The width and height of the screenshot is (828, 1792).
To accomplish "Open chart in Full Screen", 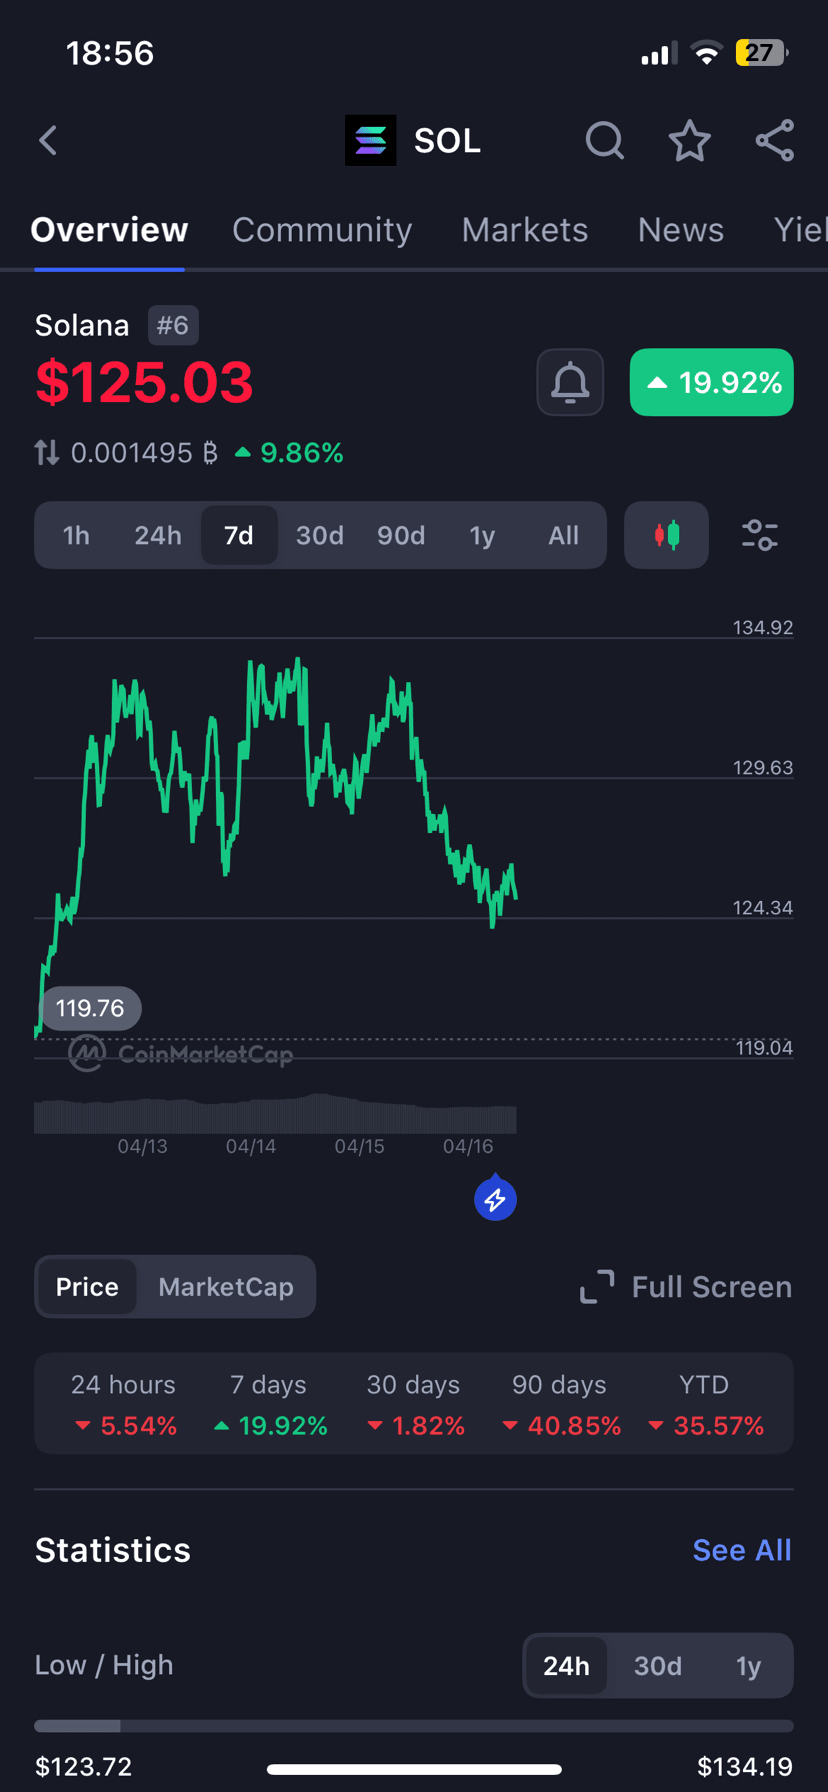I will (x=686, y=1287).
